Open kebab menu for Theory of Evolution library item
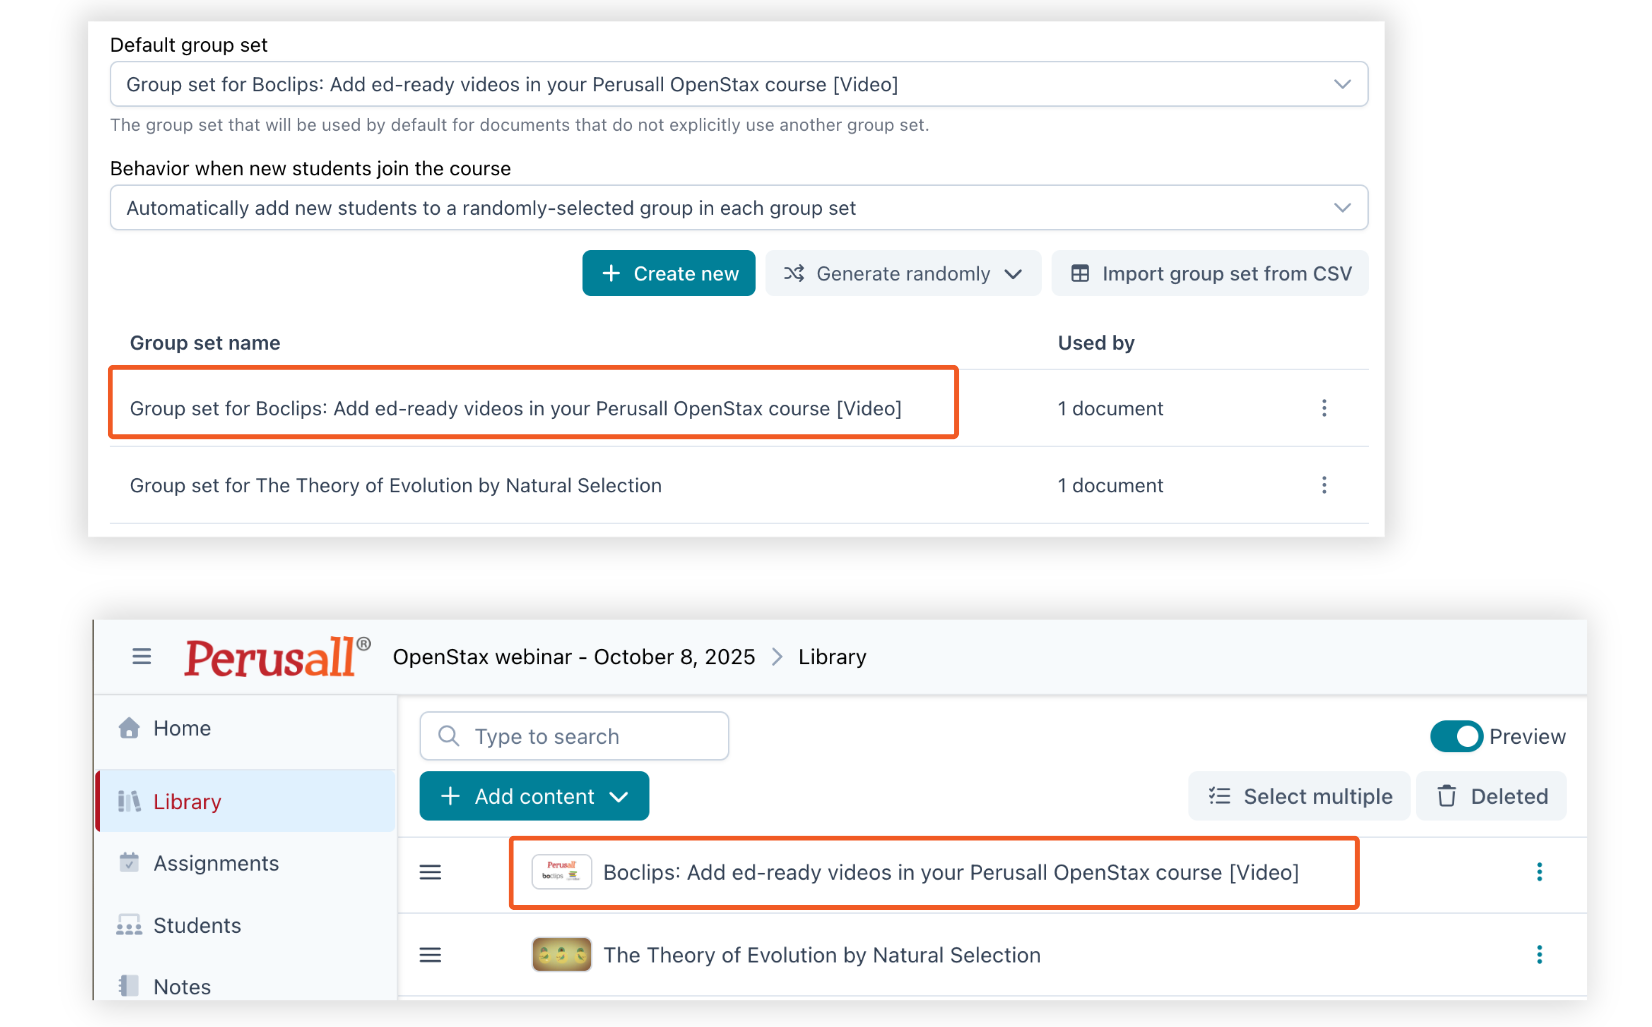 [x=1539, y=955]
